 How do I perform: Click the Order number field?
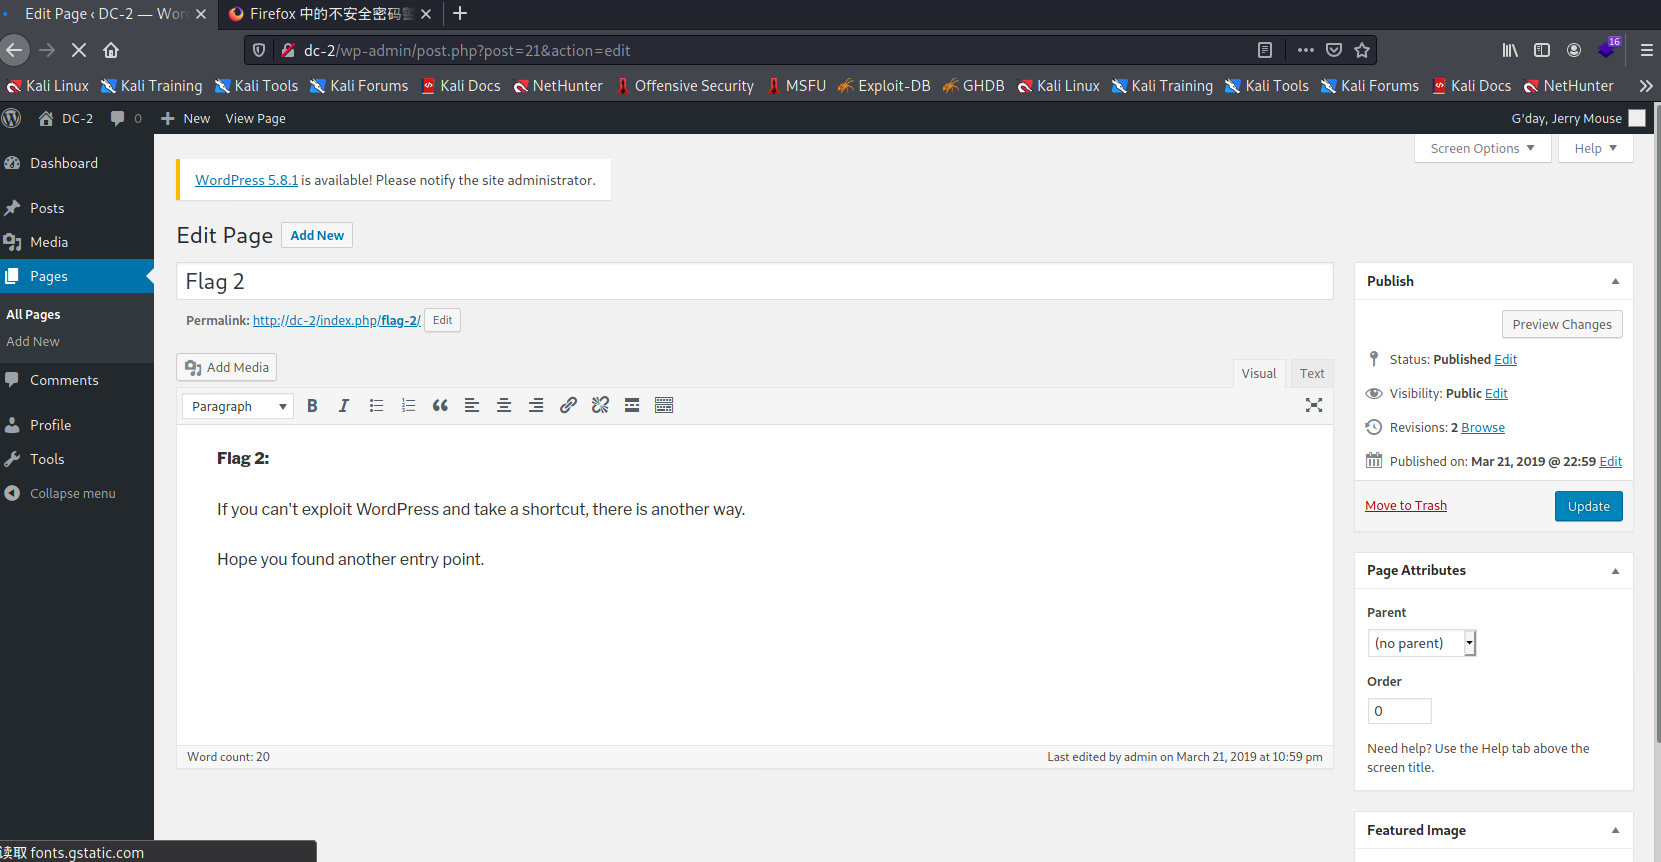click(x=1399, y=711)
